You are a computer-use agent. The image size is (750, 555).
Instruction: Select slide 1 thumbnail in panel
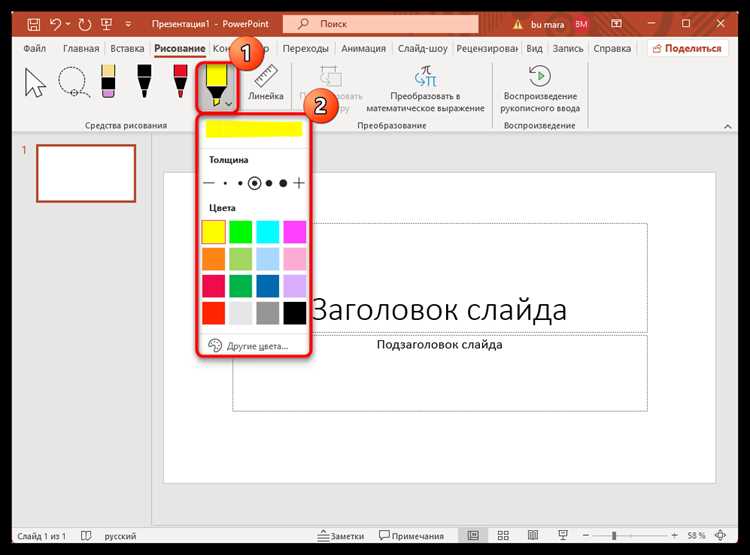click(86, 173)
